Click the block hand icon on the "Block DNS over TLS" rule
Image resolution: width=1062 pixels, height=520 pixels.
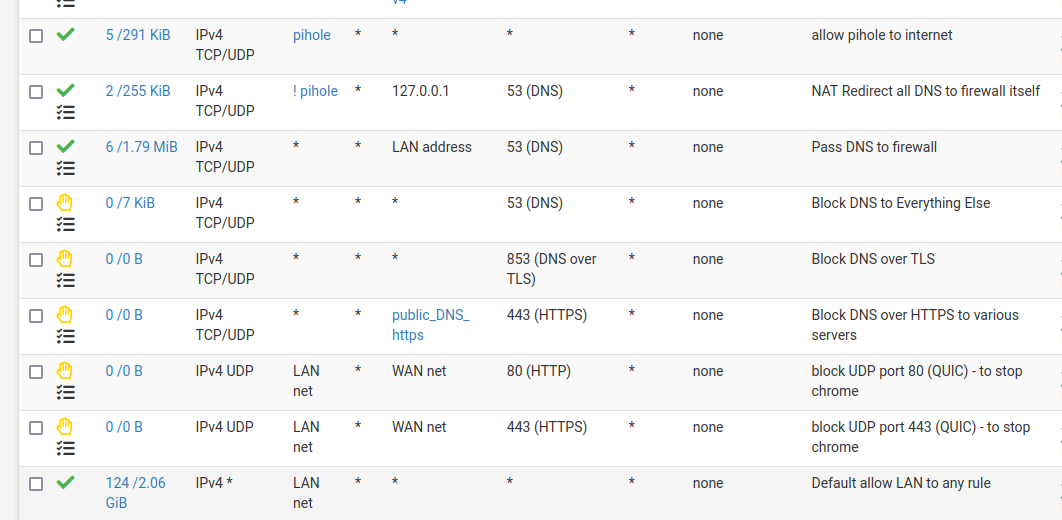(x=66, y=259)
